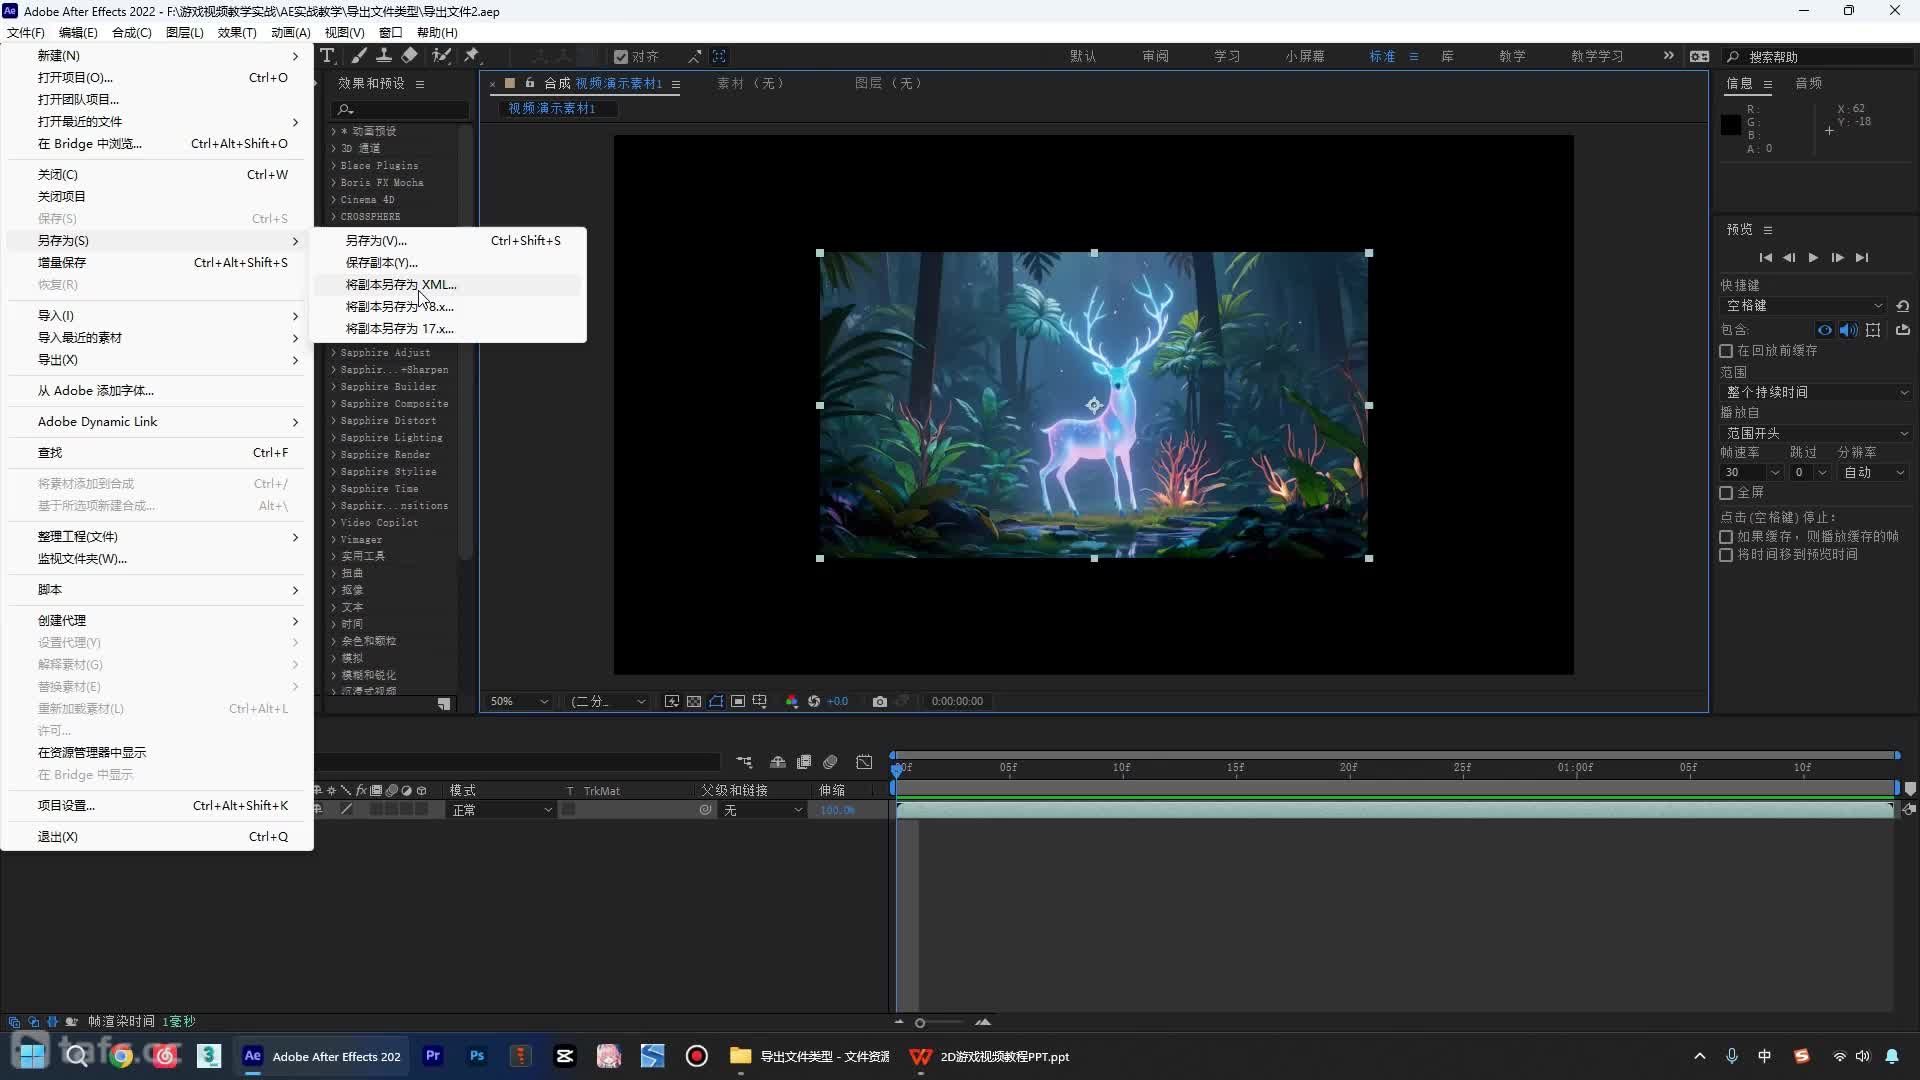This screenshot has height=1080, width=1920.
Task: Open workspace panel icon next to search help
Action: coord(1699,57)
